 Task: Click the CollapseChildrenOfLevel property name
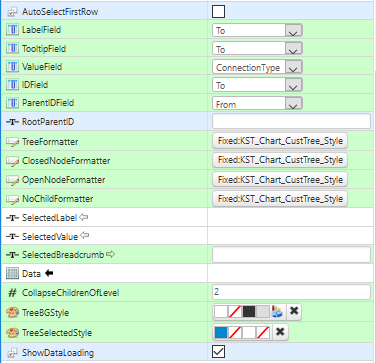tap(71, 293)
